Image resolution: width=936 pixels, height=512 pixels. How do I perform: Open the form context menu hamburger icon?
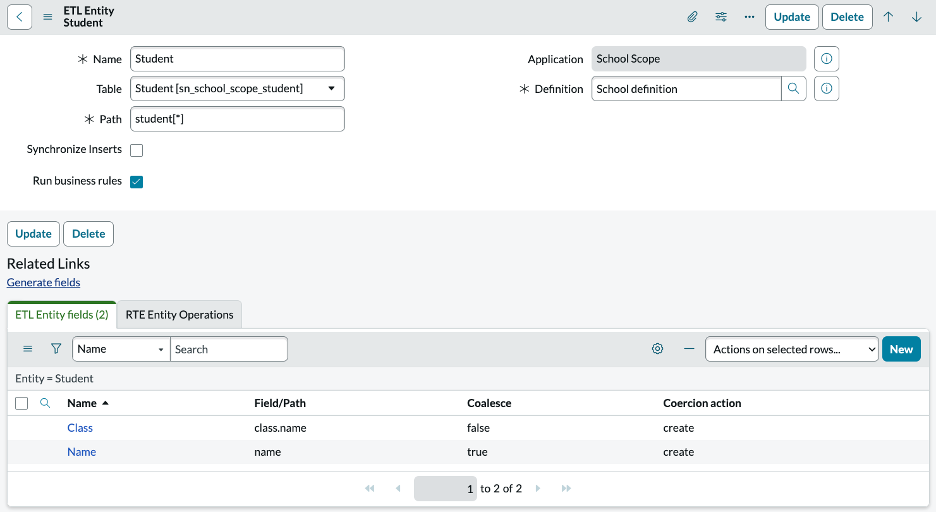pyautogui.click(x=48, y=17)
